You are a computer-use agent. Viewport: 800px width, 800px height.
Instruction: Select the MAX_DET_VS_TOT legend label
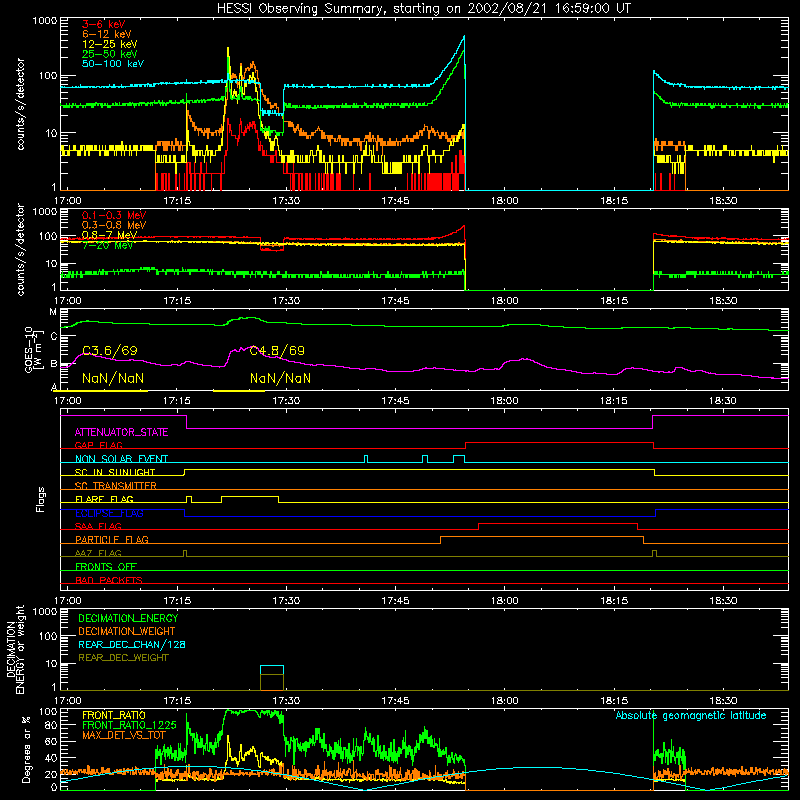click(124, 735)
